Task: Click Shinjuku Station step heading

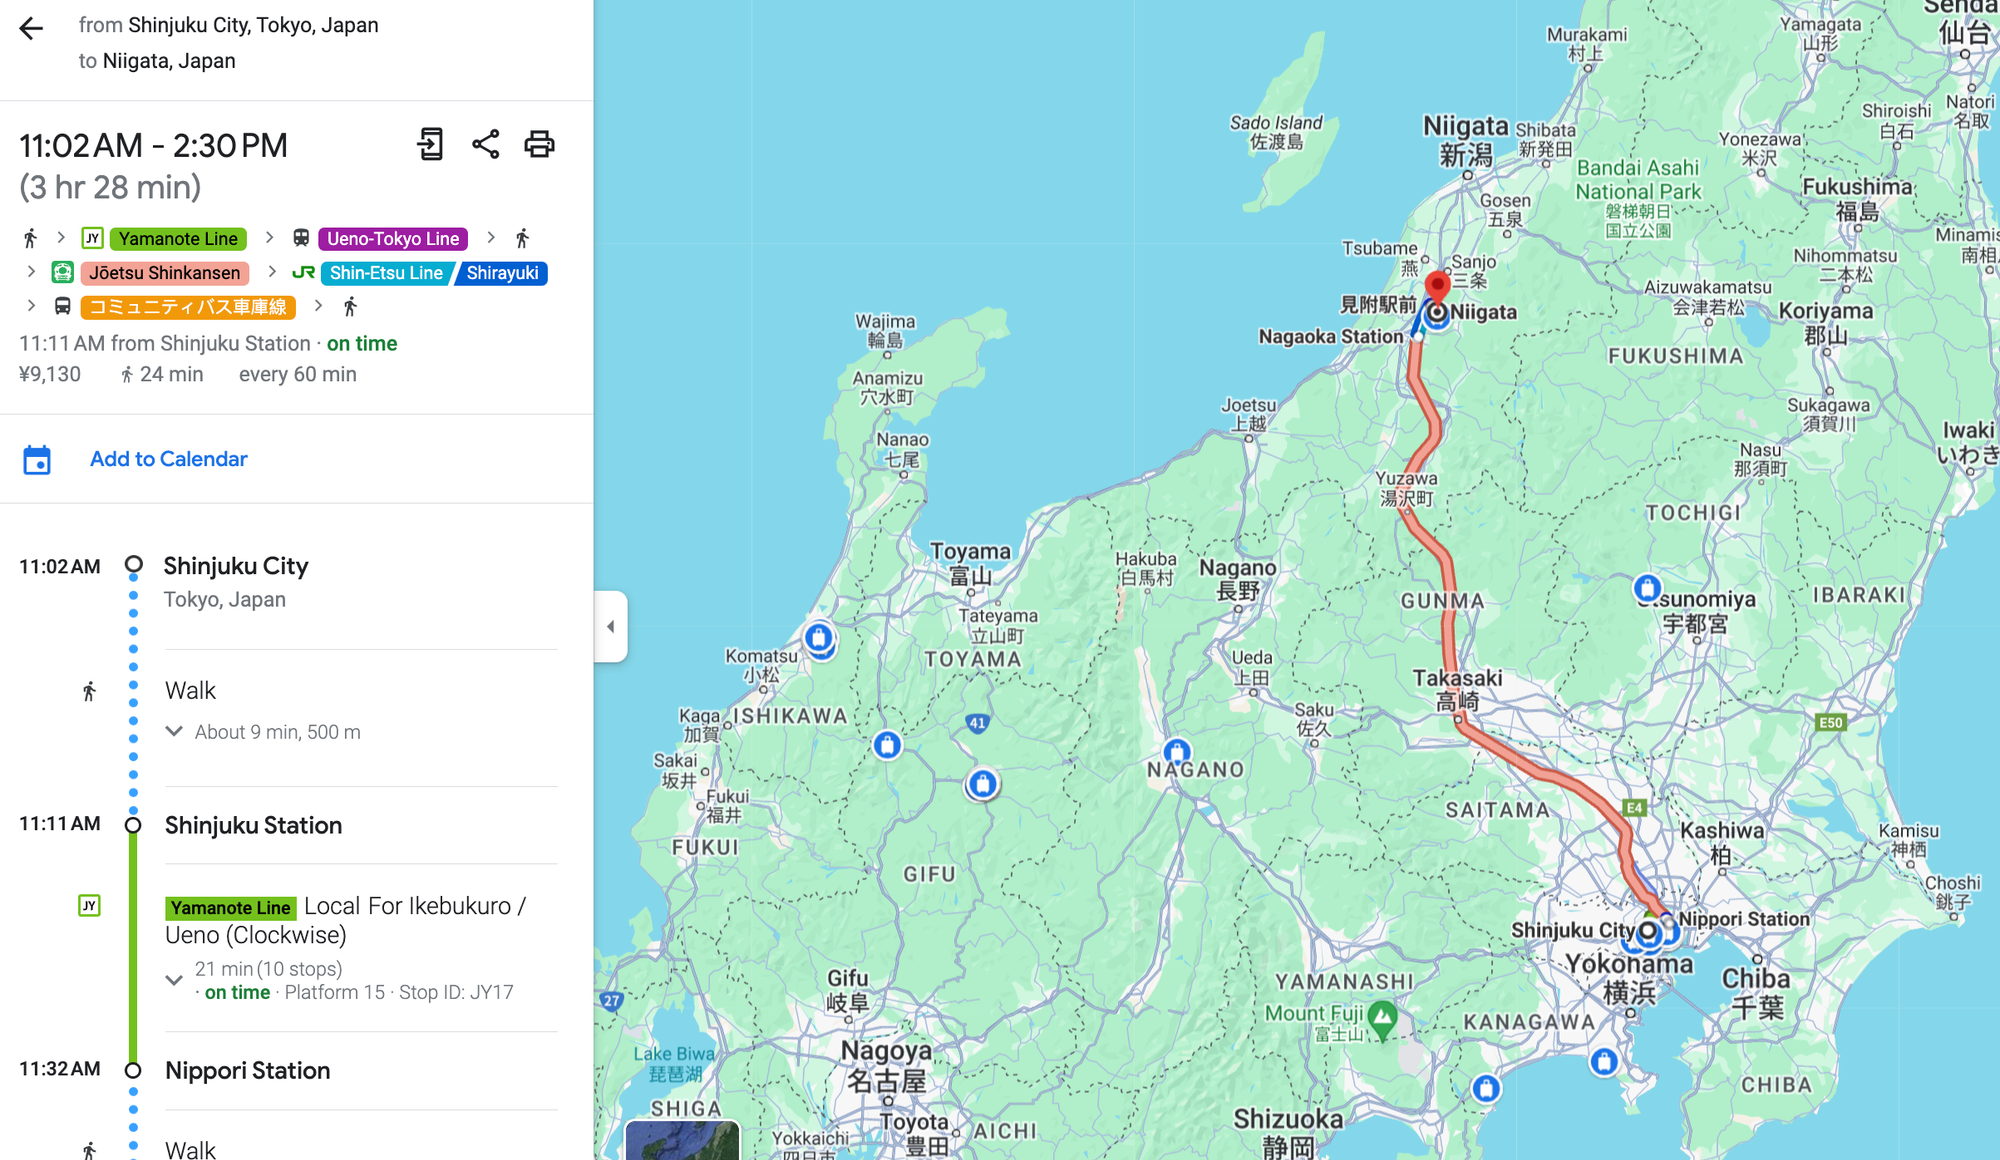Action: click(x=253, y=825)
